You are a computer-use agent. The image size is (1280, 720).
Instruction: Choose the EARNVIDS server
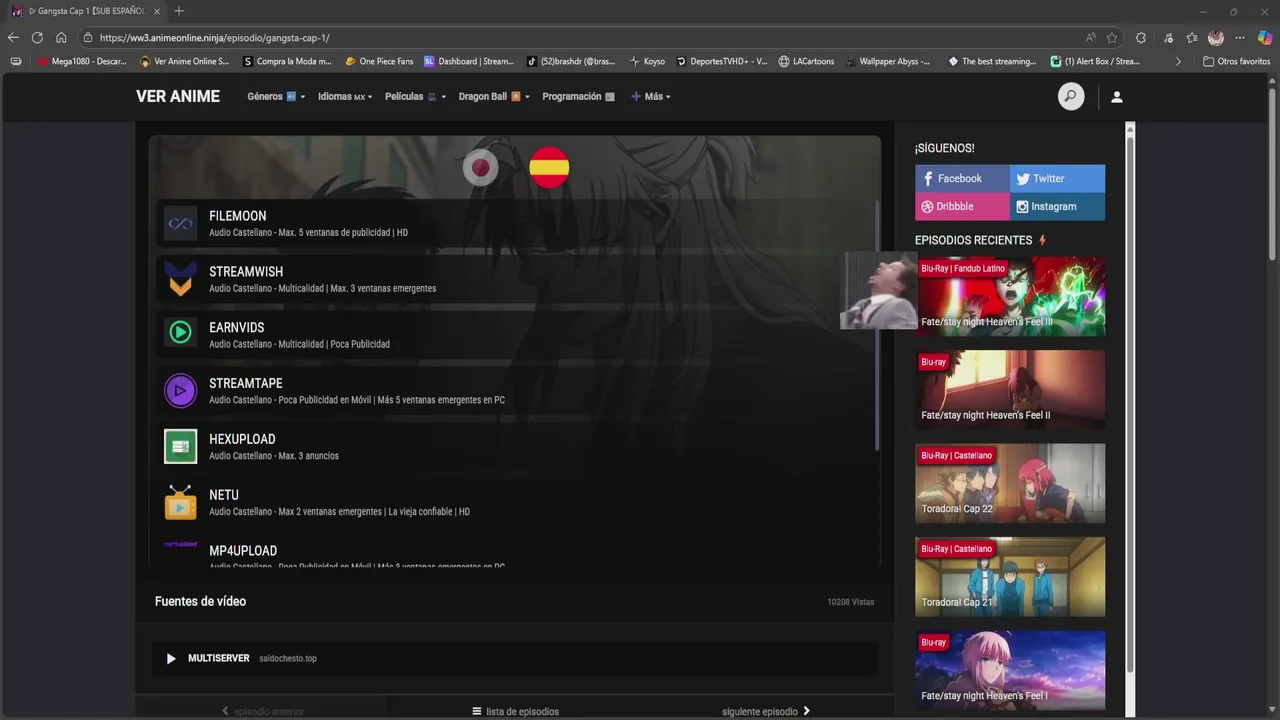click(x=515, y=335)
